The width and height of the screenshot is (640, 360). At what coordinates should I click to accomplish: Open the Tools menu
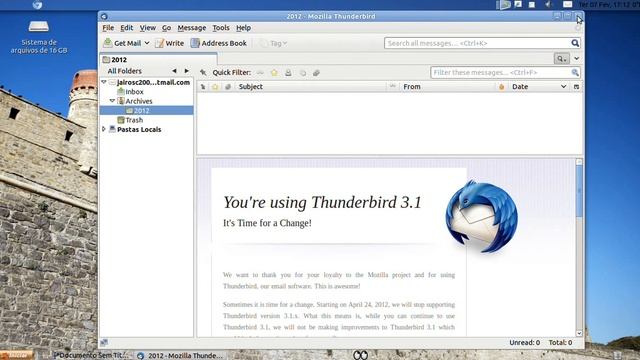click(x=221, y=28)
